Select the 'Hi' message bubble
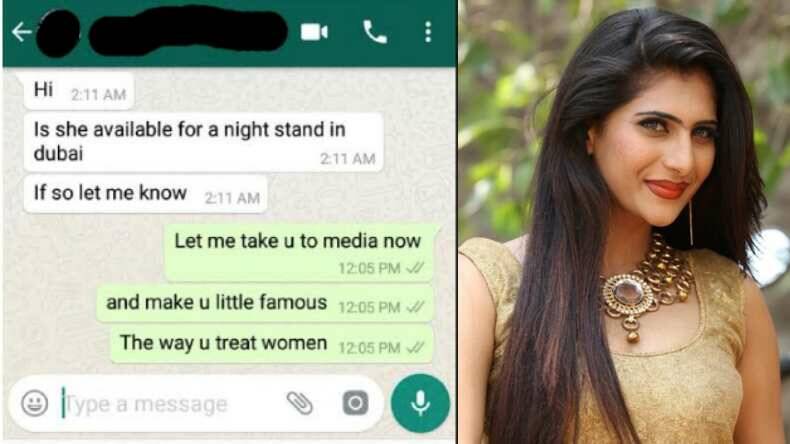790x444 pixels. [x=79, y=91]
